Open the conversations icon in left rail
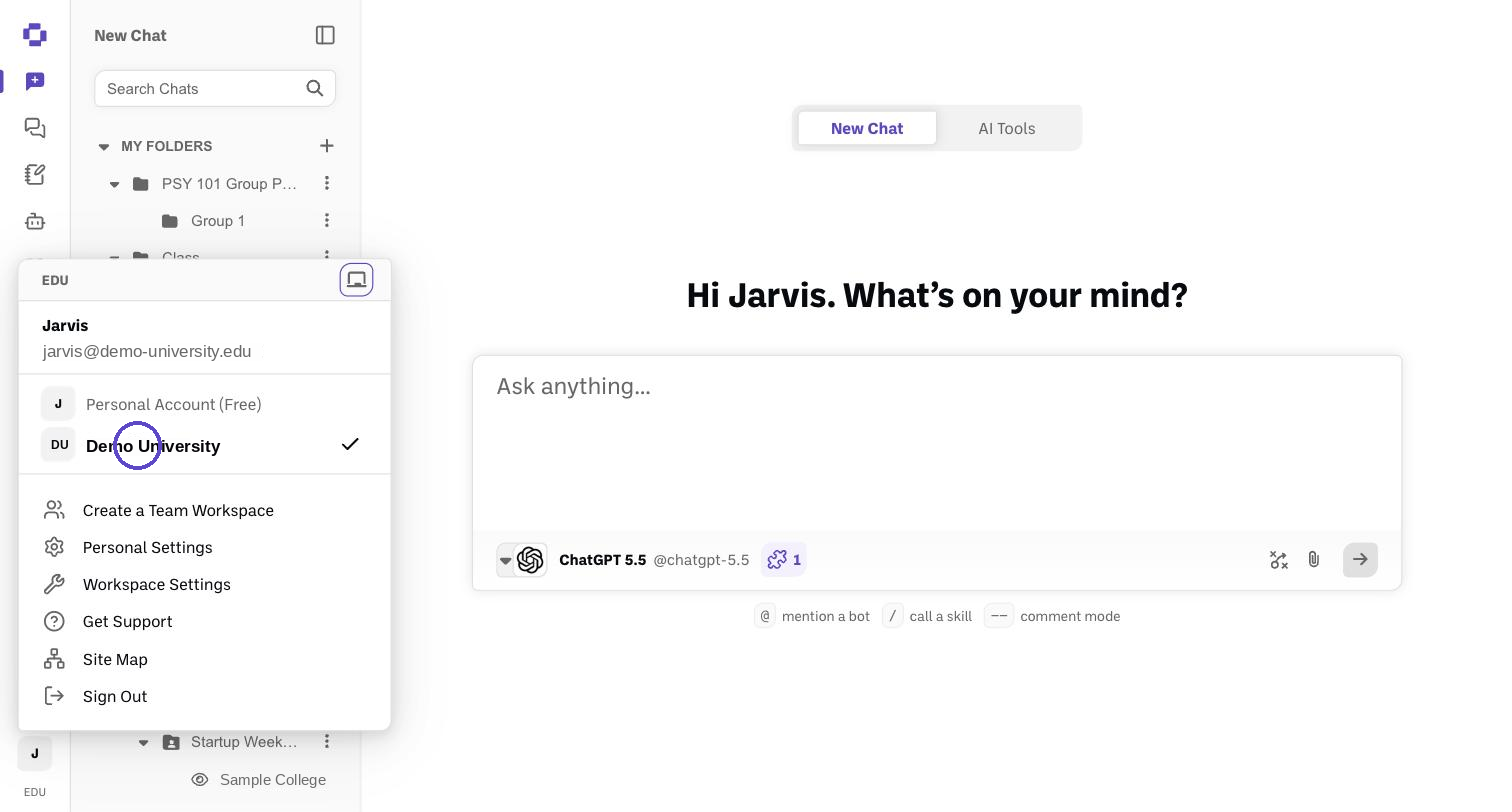 35,128
